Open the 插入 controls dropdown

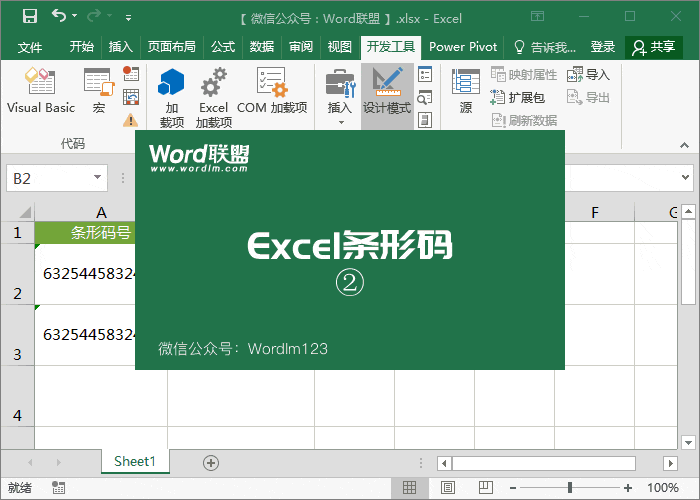tap(340, 96)
